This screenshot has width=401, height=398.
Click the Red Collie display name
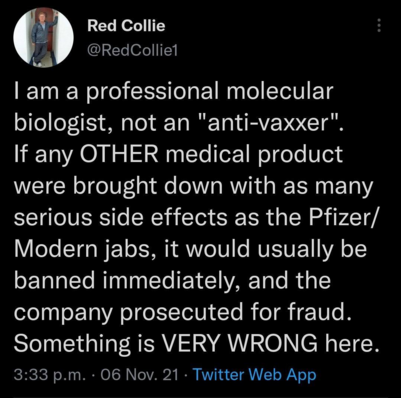[126, 26]
